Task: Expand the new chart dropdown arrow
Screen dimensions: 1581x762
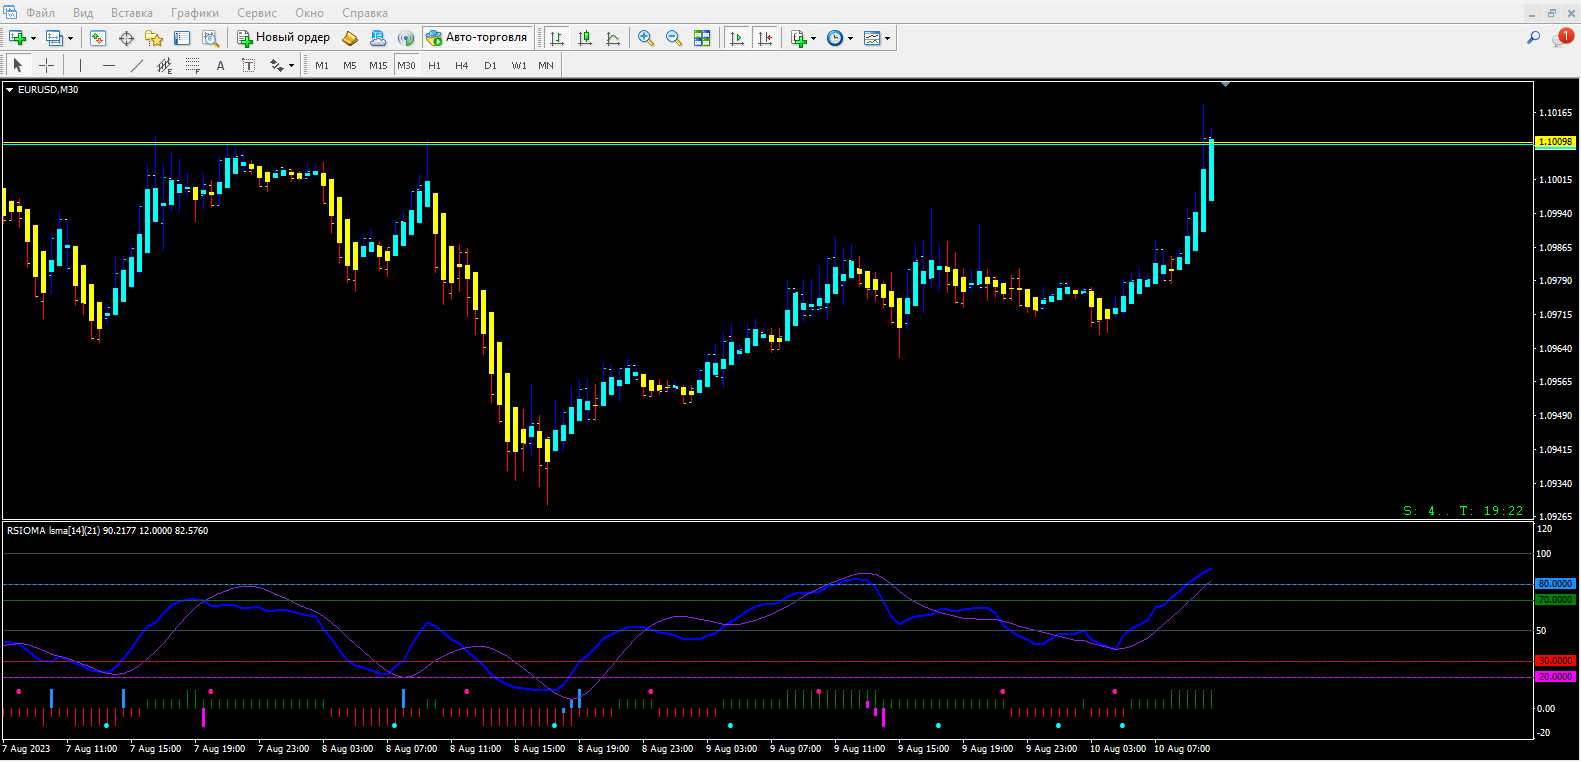Action: pos(33,39)
